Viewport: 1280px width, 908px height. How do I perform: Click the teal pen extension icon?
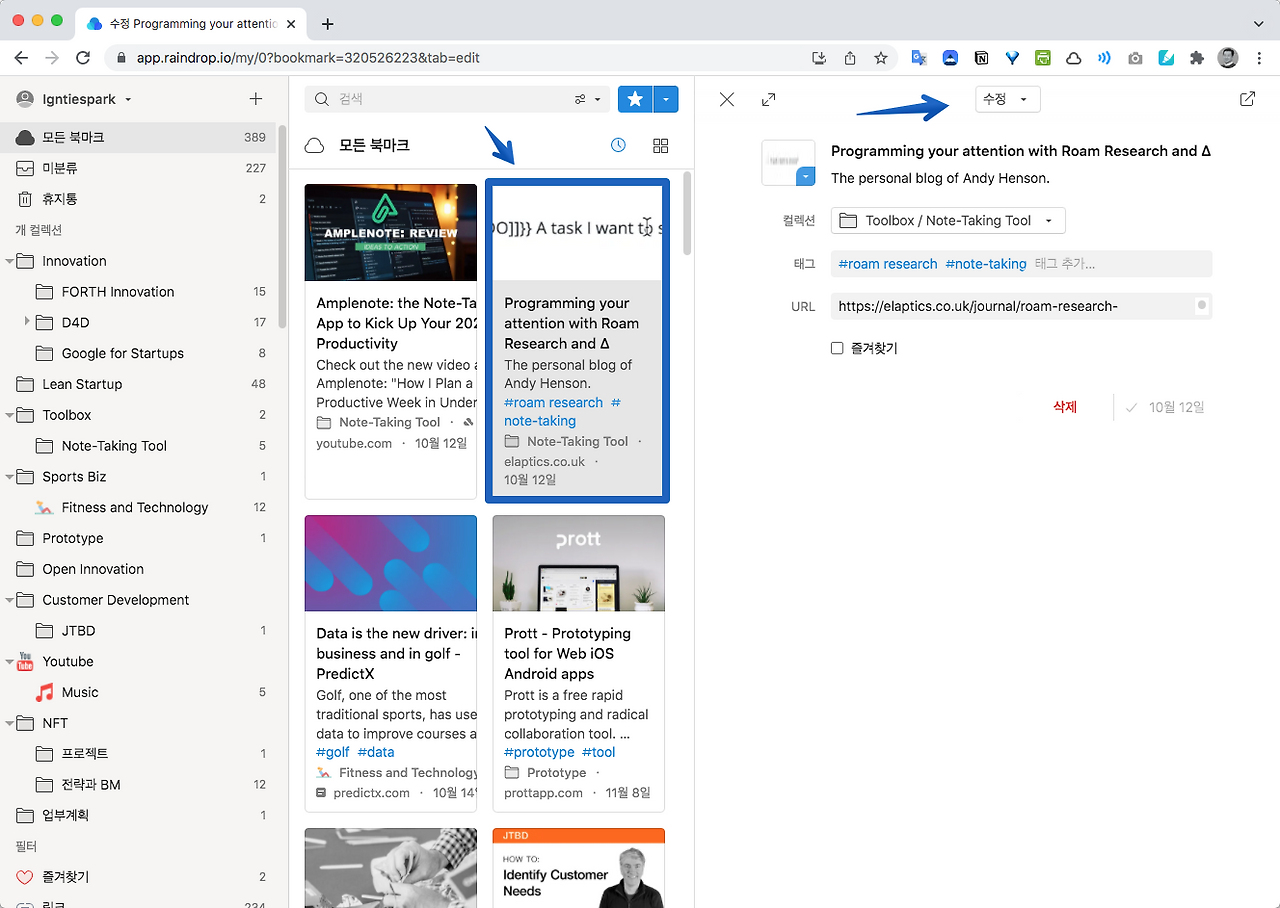point(1166,58)
